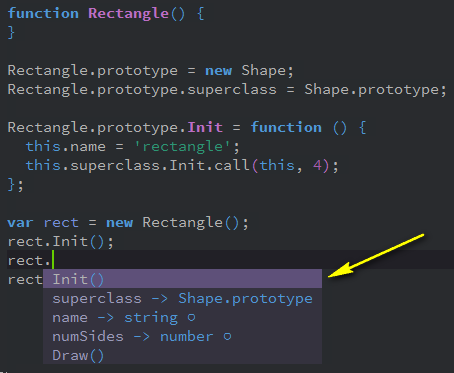Click the Rectangle.prototype.superclass assignment line

click(227, 89)
